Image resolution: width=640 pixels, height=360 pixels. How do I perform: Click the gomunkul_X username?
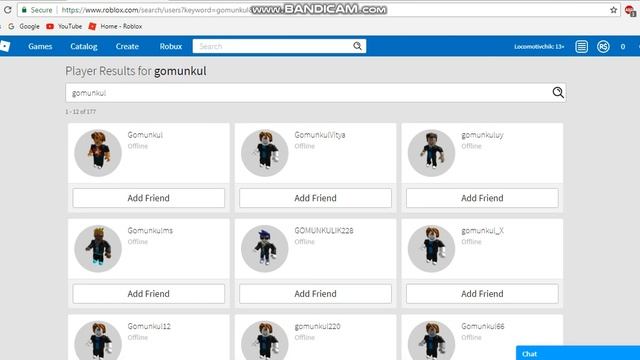point(482,231)
